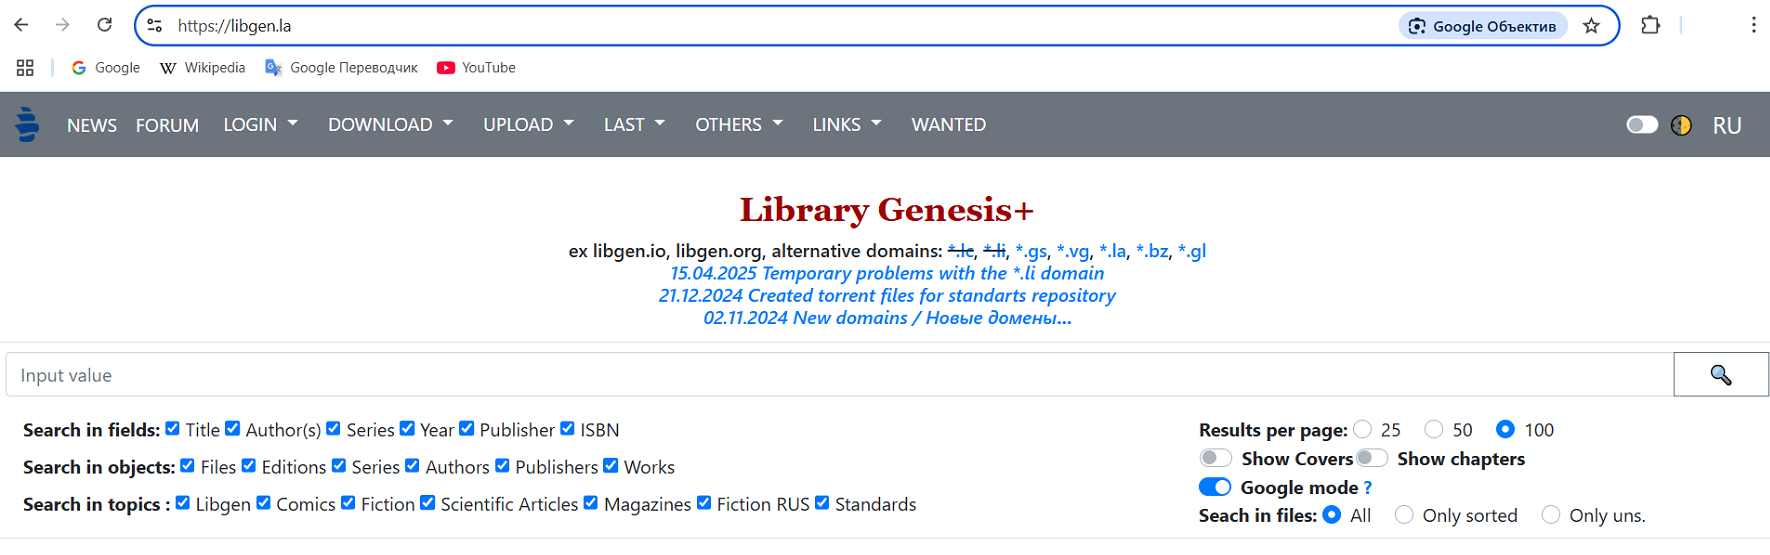Toggle the dark mode slider switch
Image resolution: width=1770 pixels, height=555 pixels.
[1642, 125]
